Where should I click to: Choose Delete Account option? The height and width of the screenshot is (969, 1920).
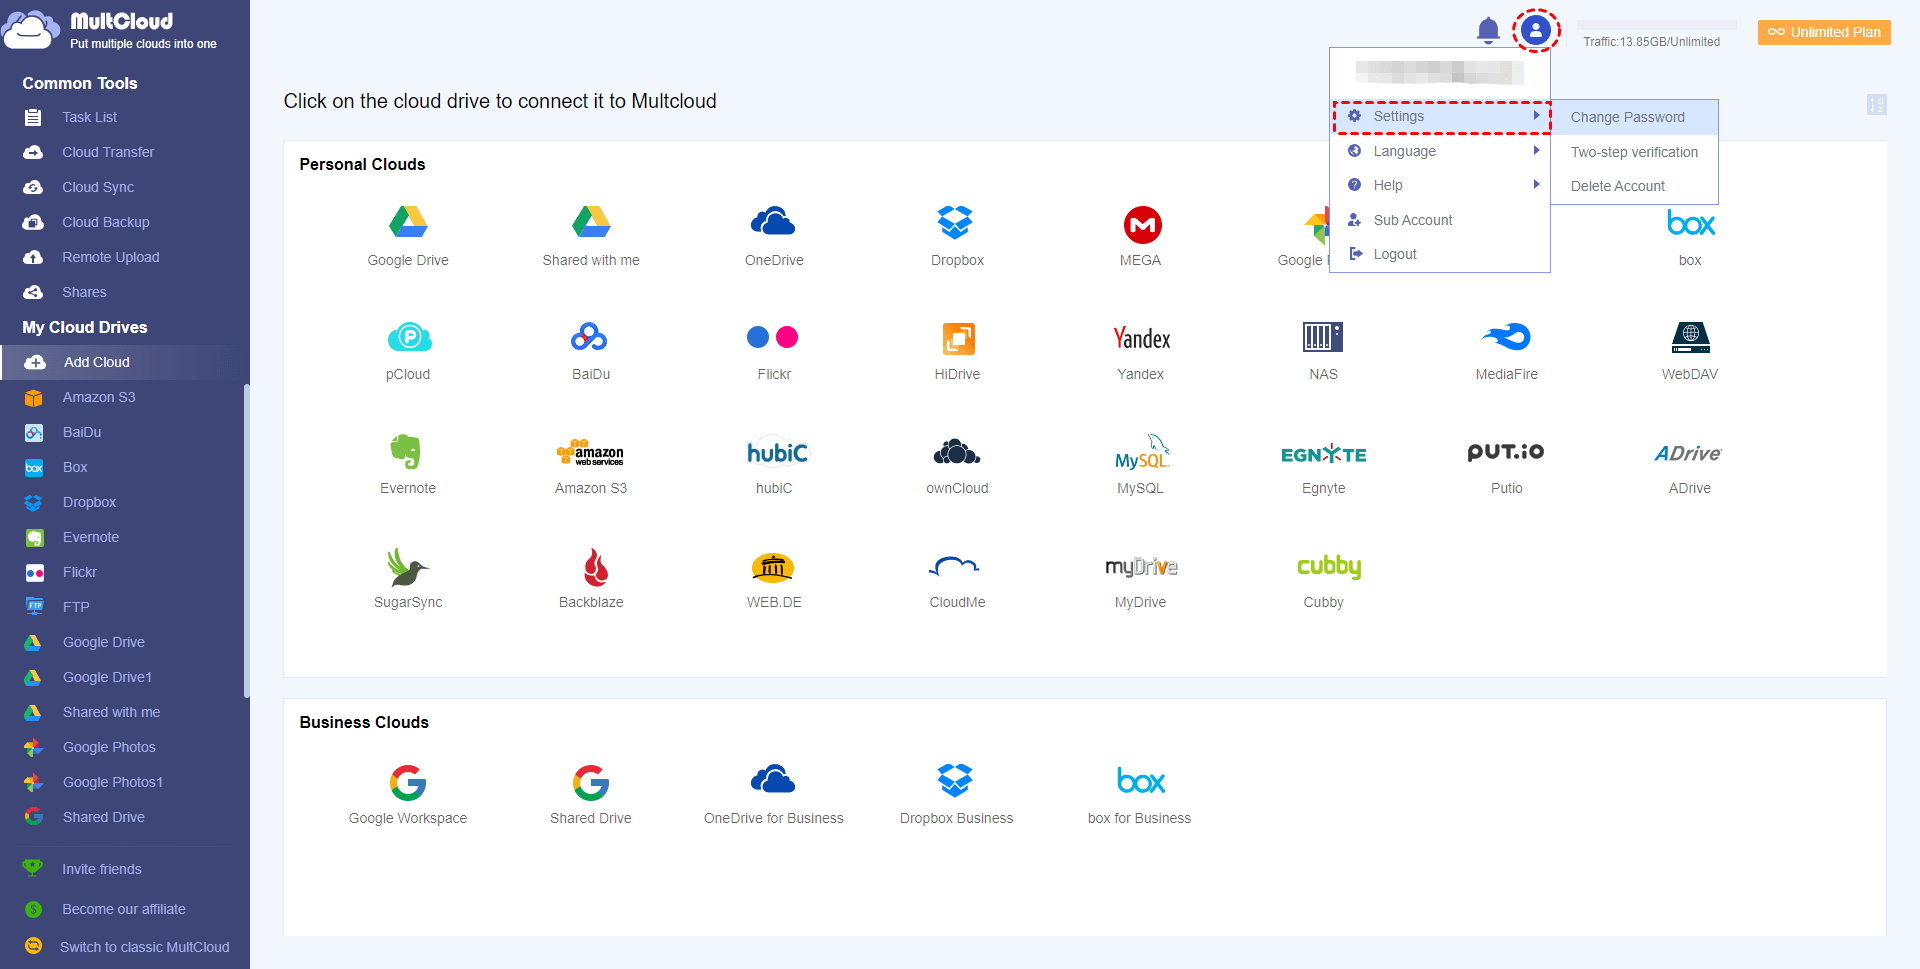click(1634, 186)
